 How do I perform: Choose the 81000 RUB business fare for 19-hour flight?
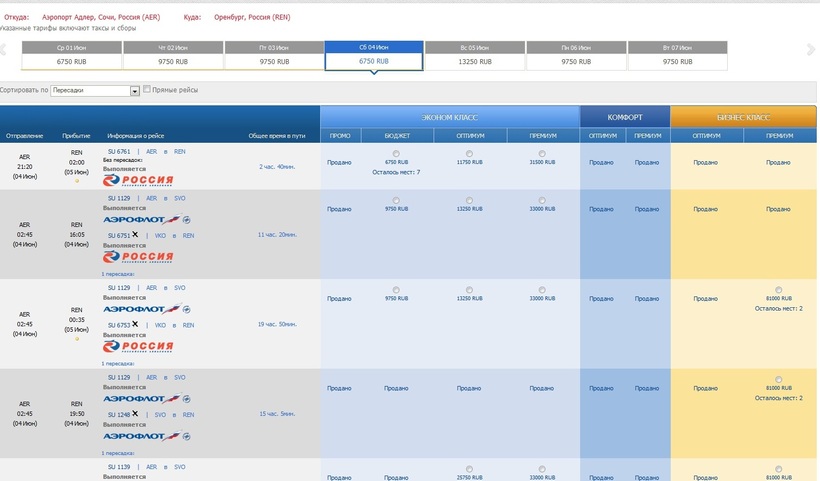tap(778, 291)
